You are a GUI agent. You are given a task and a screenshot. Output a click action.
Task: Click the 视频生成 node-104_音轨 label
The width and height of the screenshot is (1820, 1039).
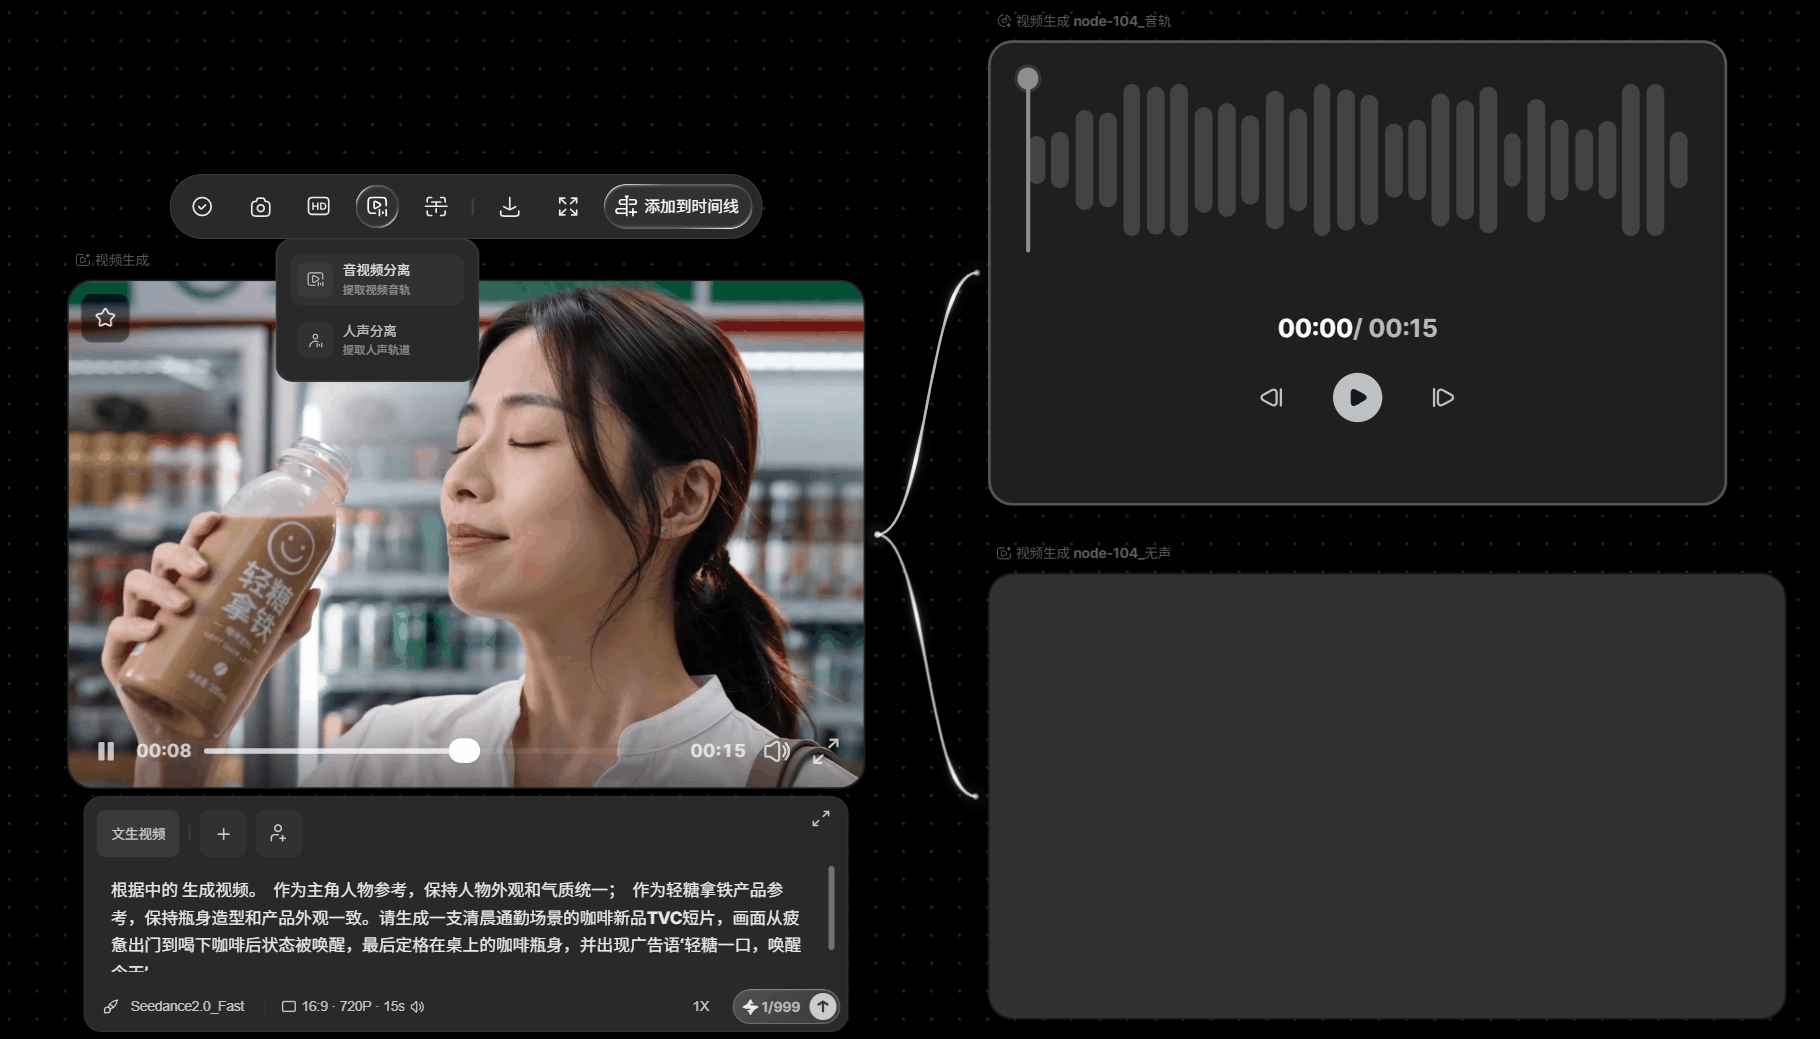point(1084,21)
